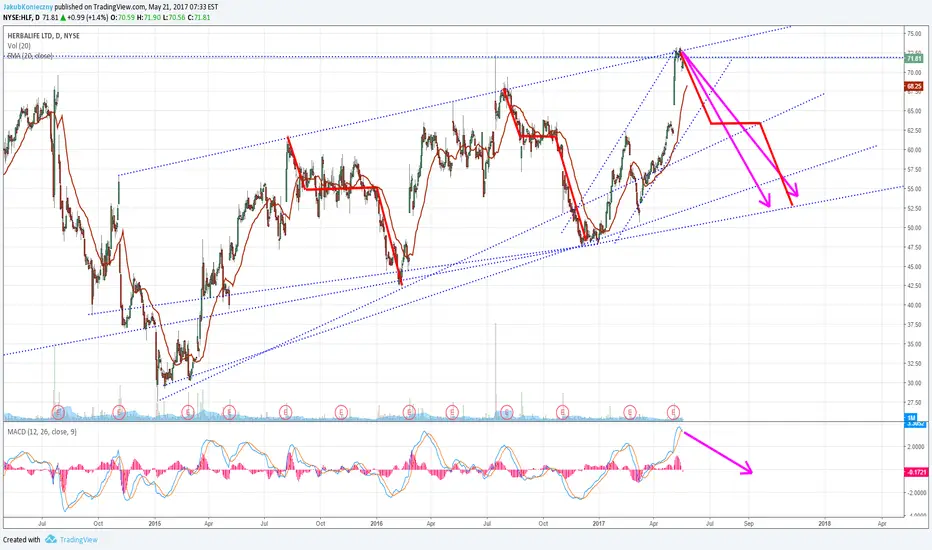
Task: Click the 37.50 price axis label
Action: 914,325
